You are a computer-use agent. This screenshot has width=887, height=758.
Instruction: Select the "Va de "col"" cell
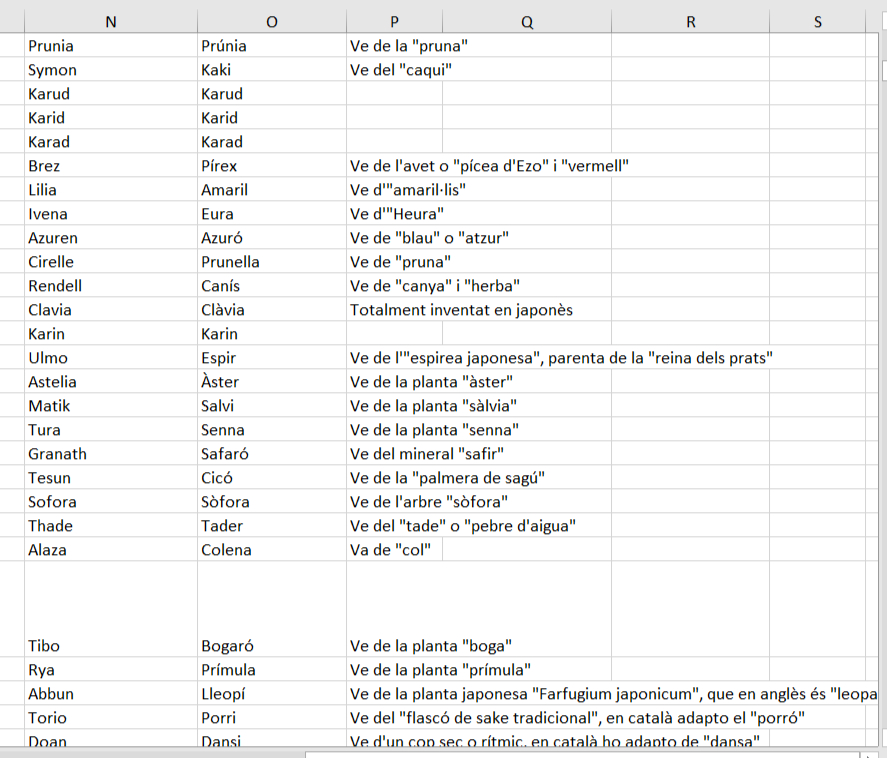(x=391, y=550)
